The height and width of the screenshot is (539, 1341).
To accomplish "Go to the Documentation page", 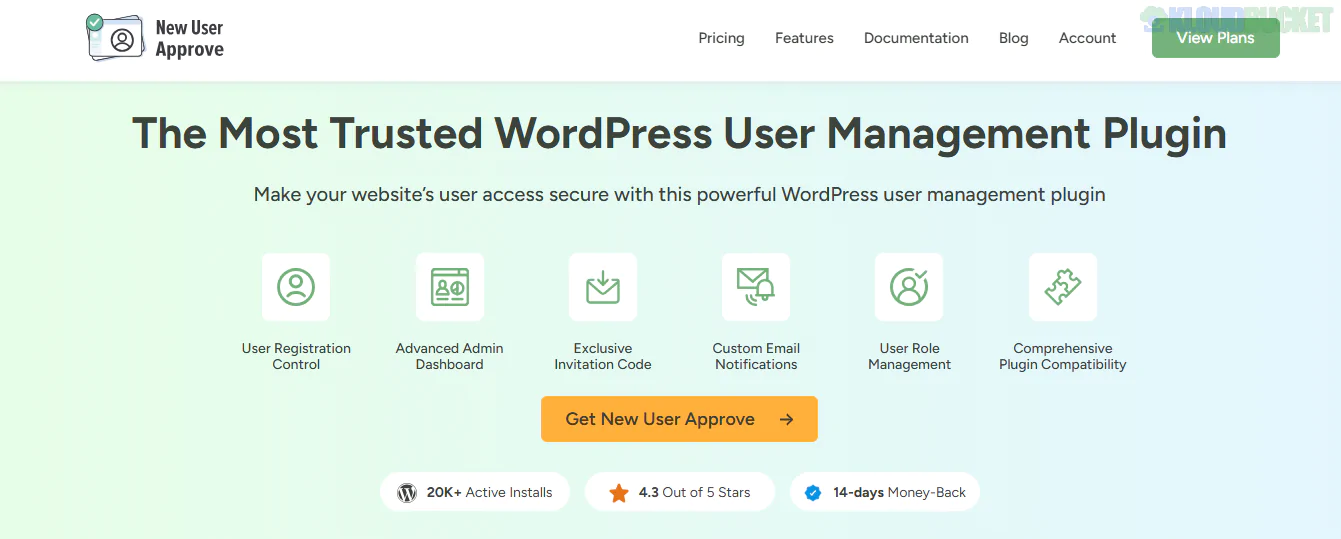I will 916,38.
